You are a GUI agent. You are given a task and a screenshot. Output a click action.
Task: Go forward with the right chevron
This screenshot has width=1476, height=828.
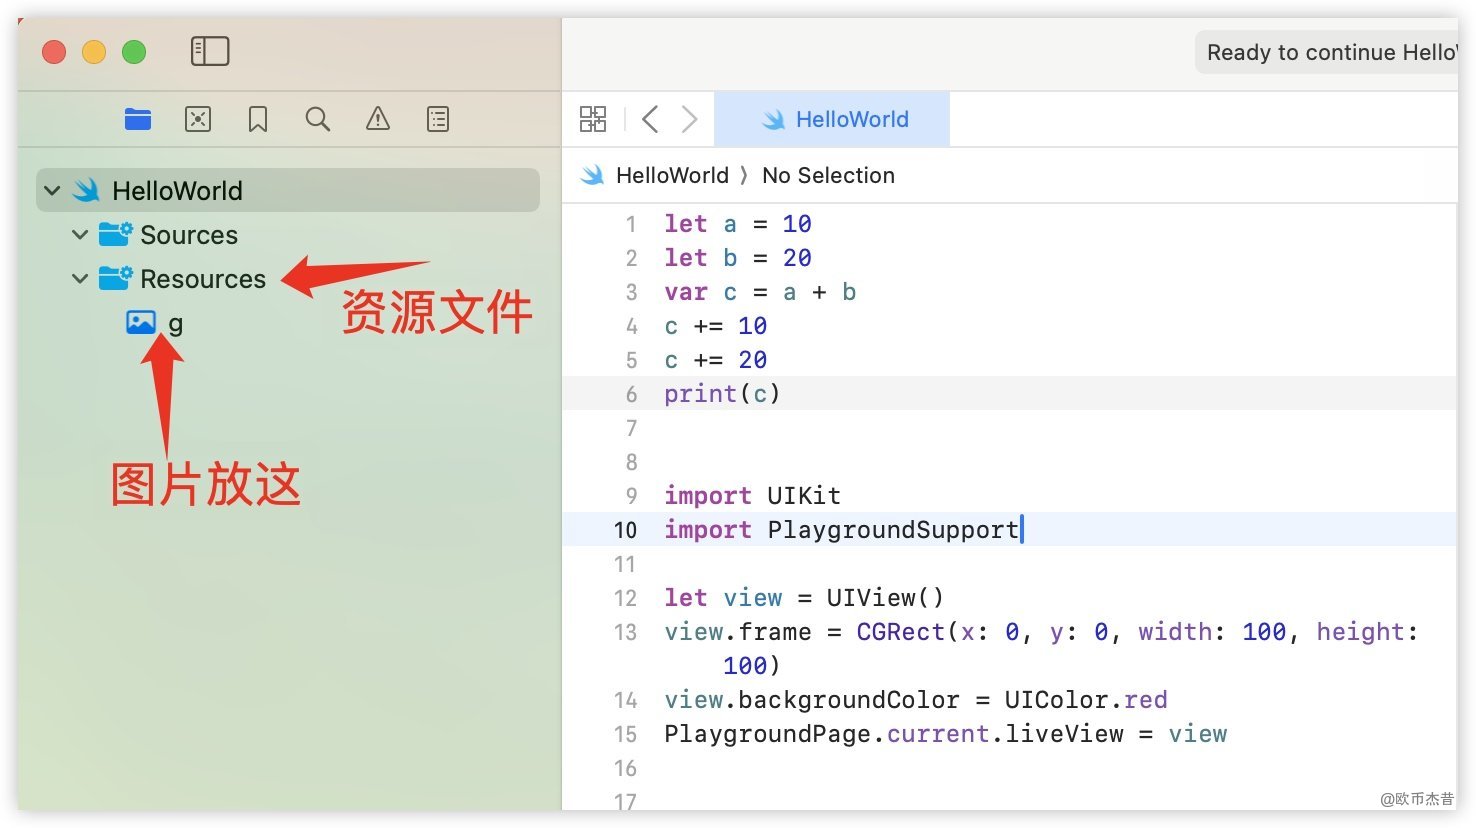tap(689, 120)
